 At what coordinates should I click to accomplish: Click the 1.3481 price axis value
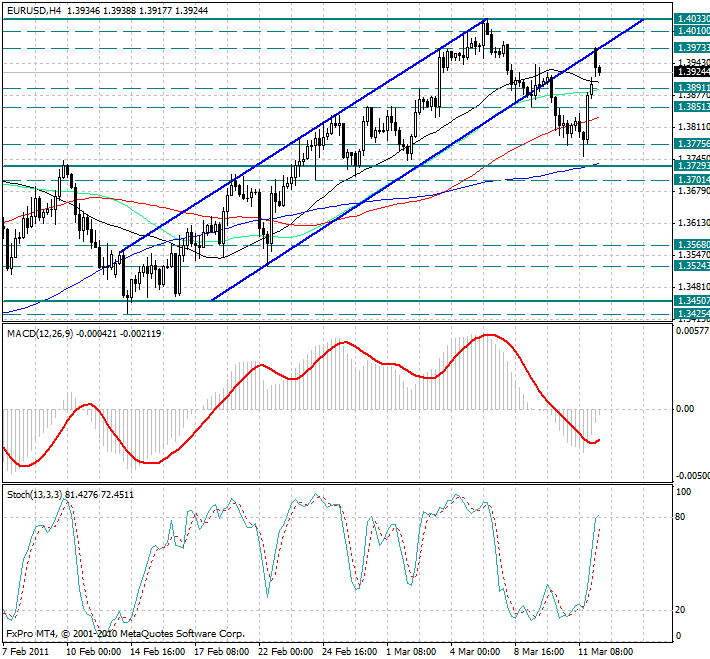[x=694, y=287]
